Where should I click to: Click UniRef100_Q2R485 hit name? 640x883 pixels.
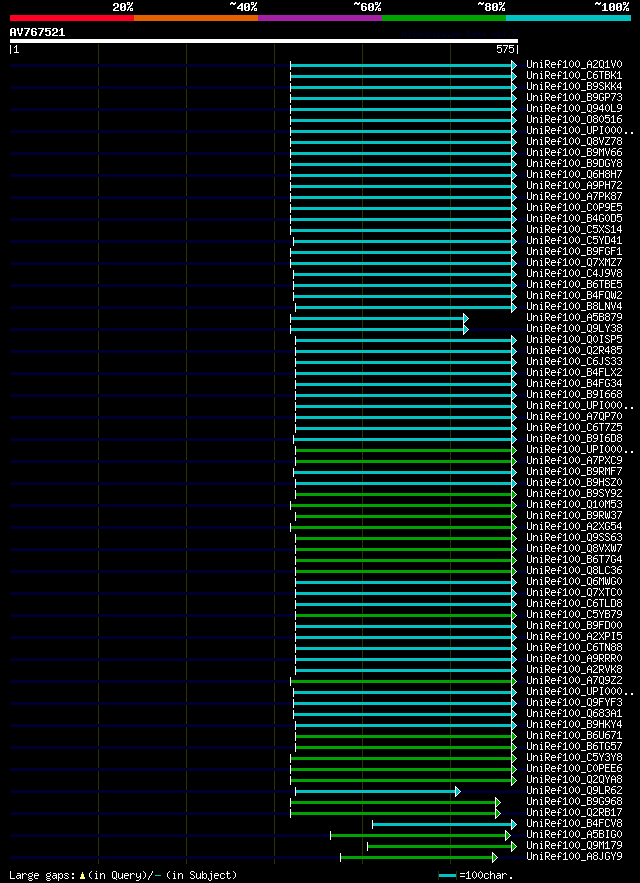574,351
